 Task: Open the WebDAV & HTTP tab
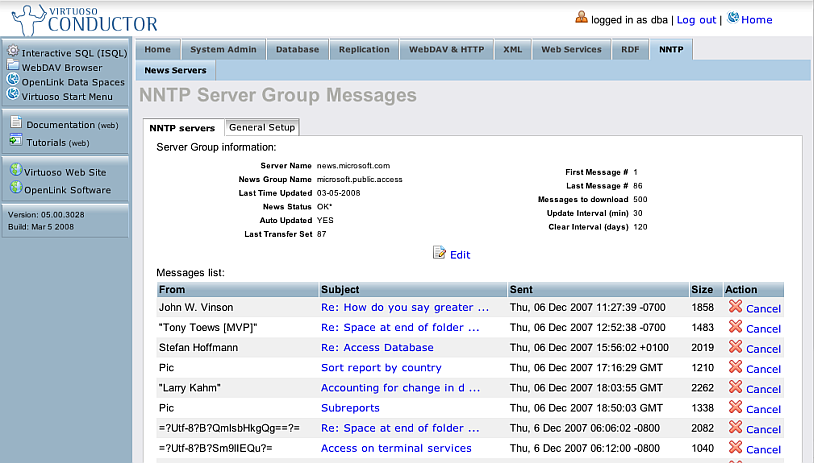pyautogui.click(x=445, y=49)
